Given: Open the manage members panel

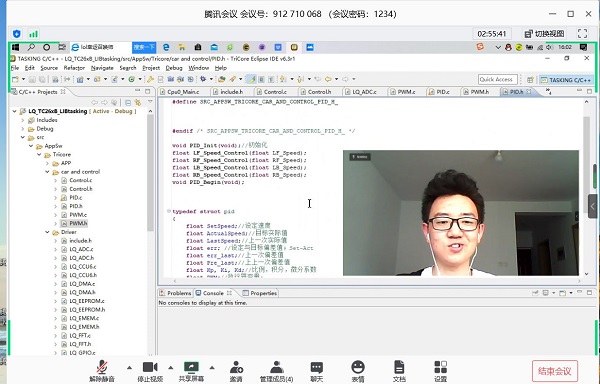Looking at the screenshot, I should [276, 371].
